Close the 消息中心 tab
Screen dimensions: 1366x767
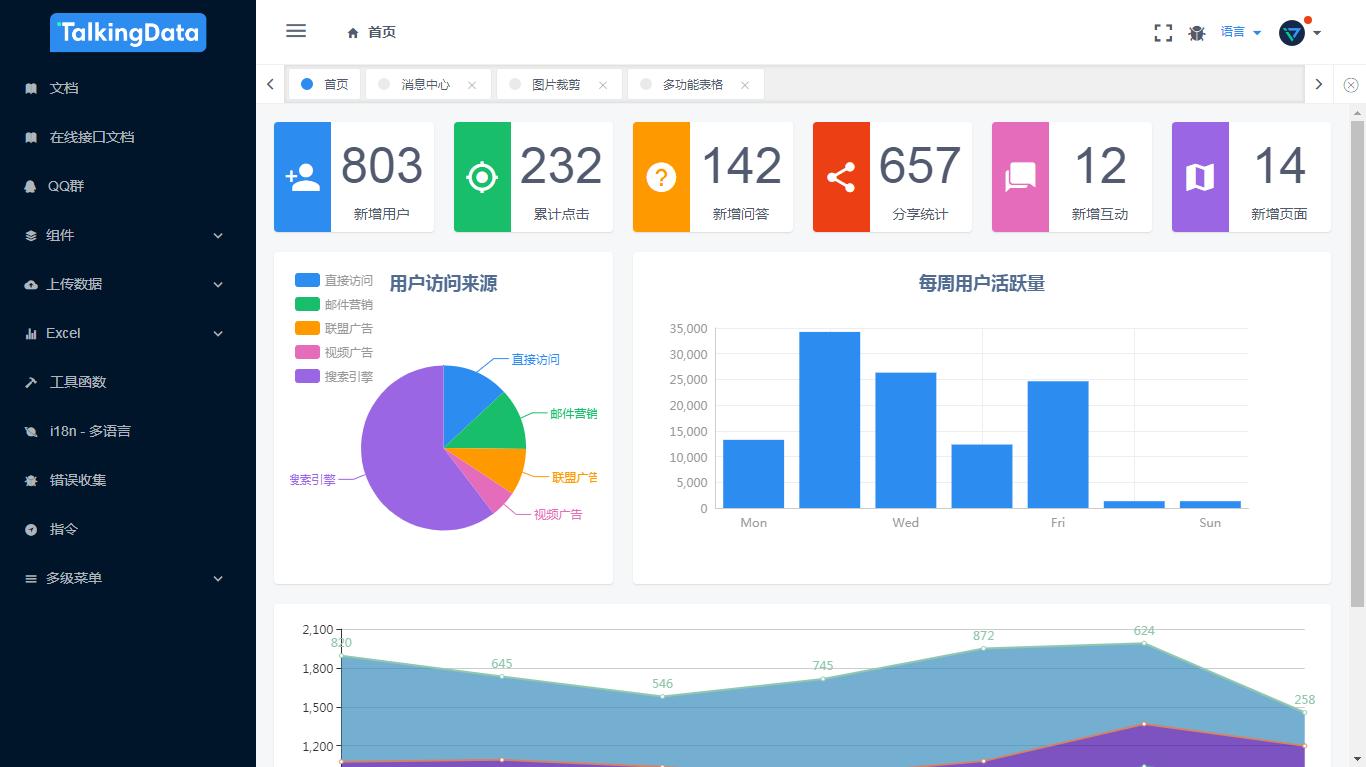tap(472, 85)
